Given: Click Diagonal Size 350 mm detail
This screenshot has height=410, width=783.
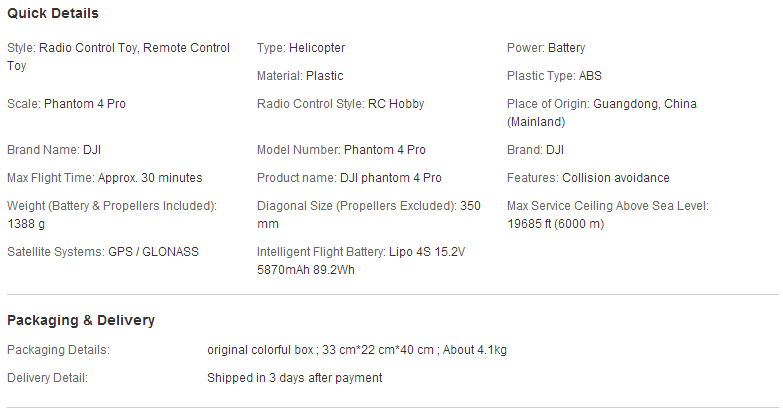Looking at the screenshot, I should [369, 215].
